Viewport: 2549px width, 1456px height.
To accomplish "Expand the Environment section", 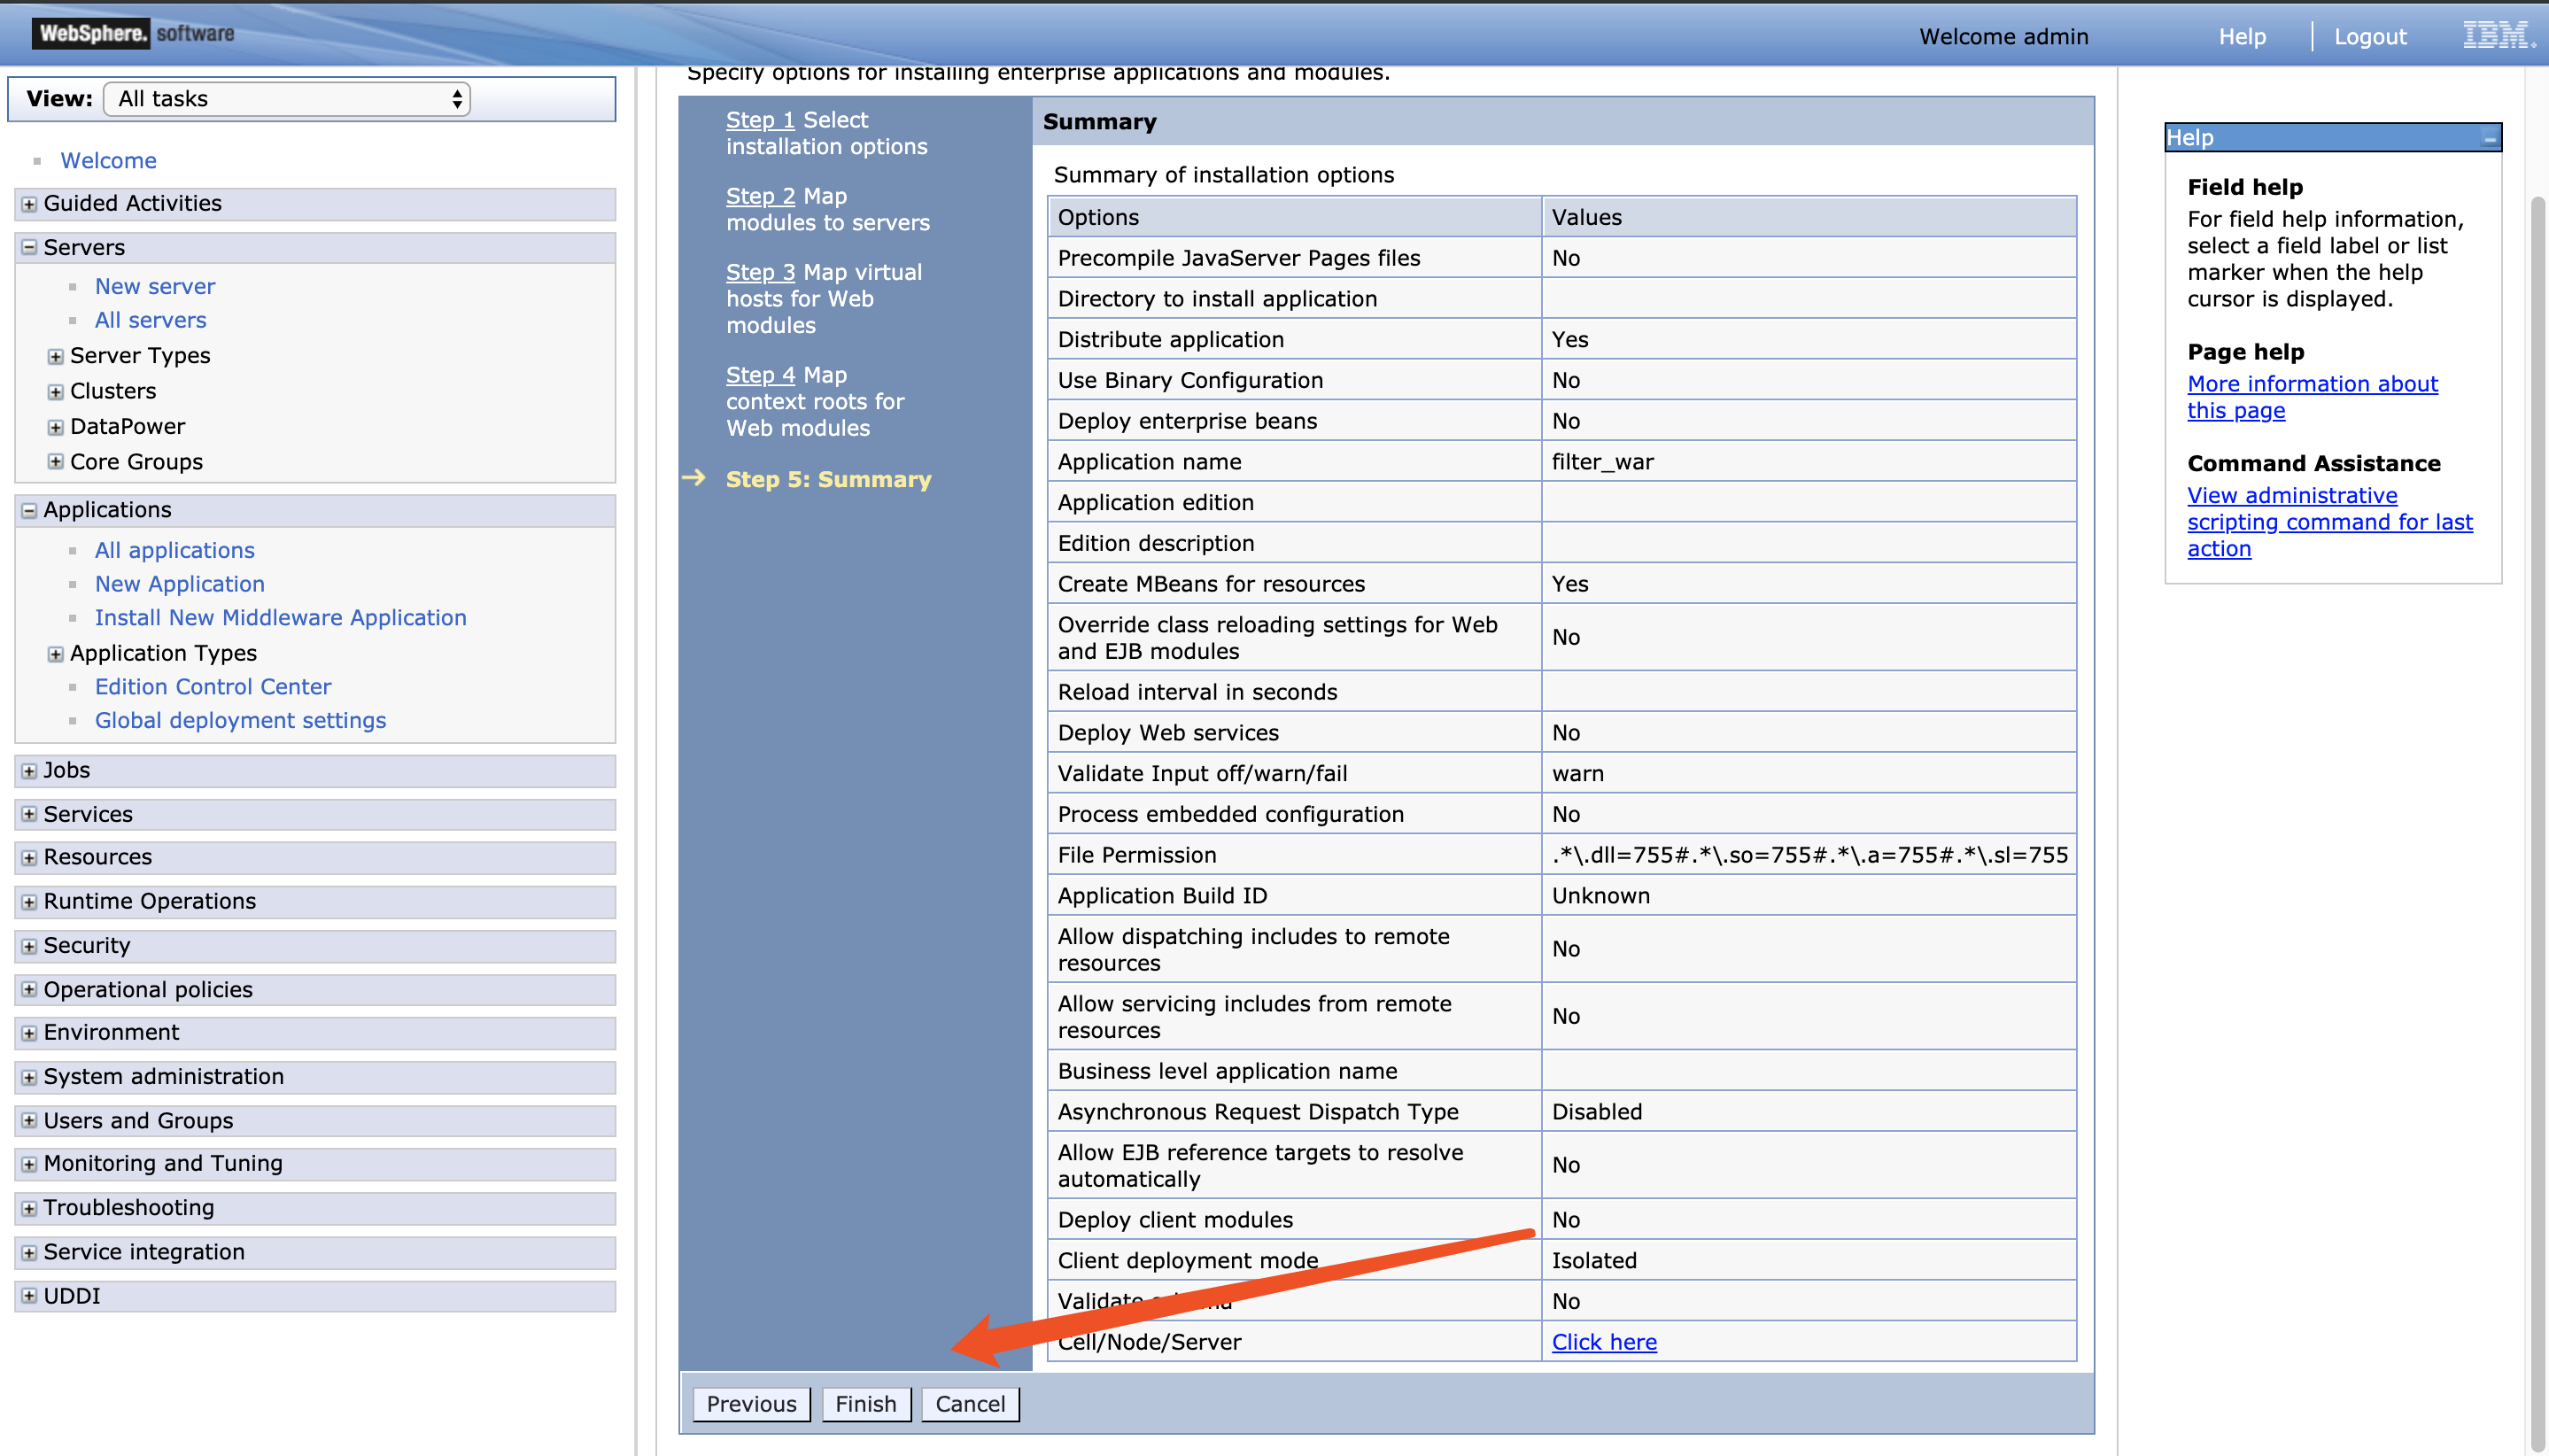I will (x=29, y=1033).
